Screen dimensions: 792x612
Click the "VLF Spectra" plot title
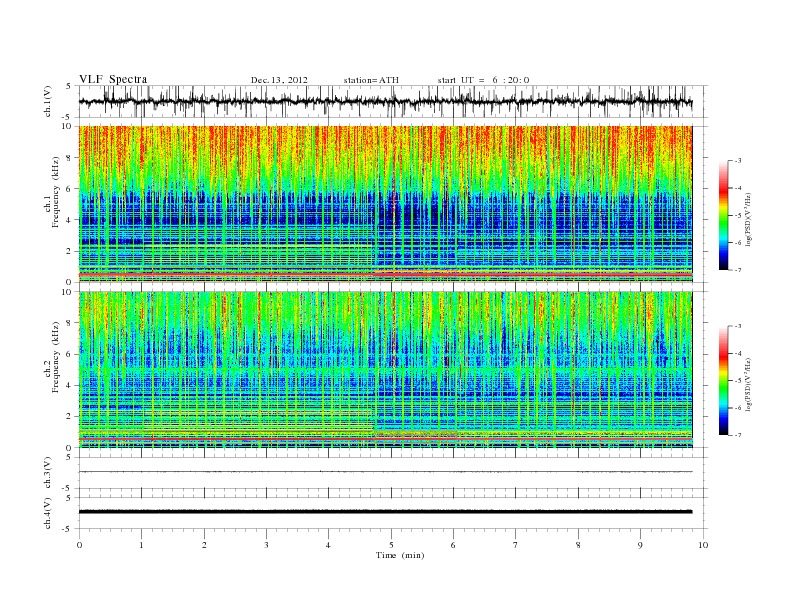click(x=113, y=79)
